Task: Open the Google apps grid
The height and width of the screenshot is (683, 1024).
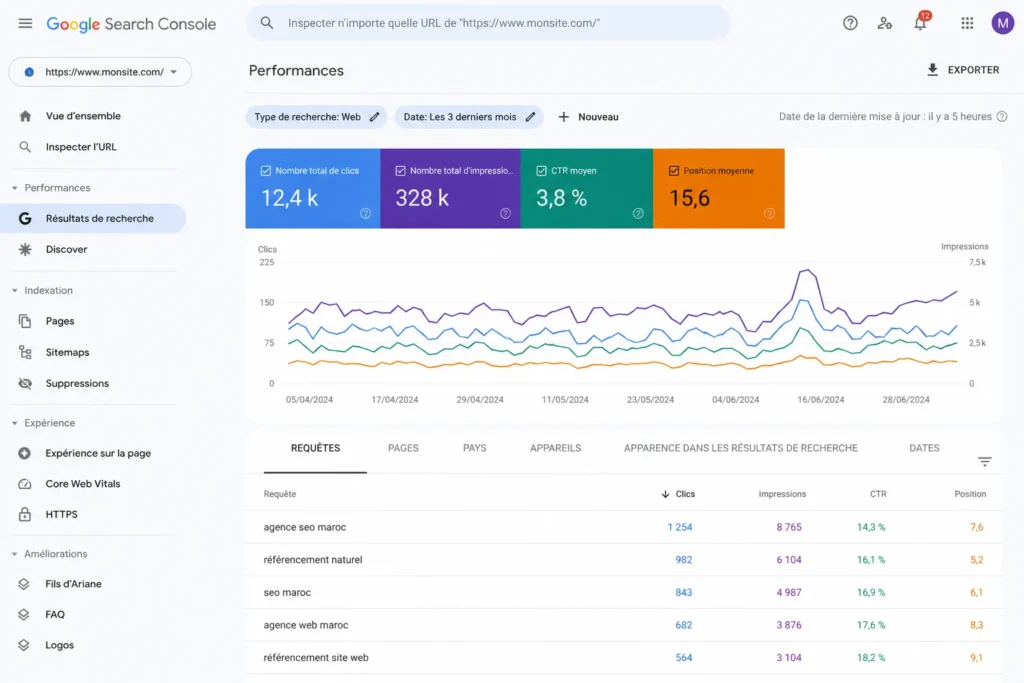Action: coord(967,24)
